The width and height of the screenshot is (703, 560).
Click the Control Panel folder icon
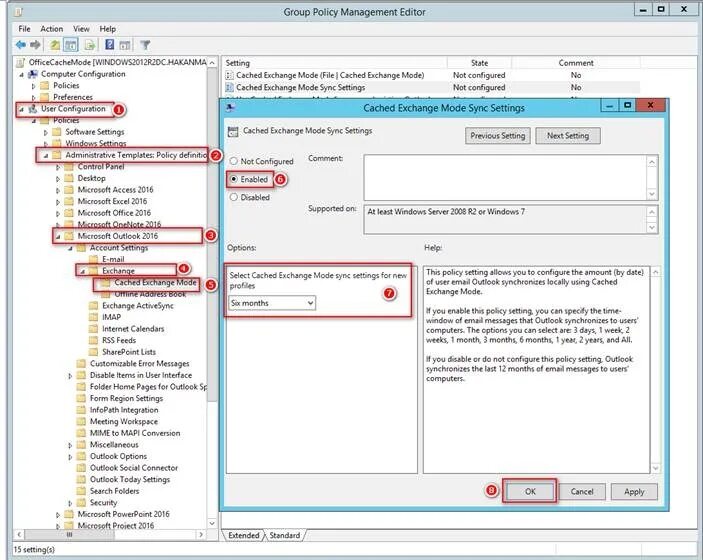coord(69,167)
